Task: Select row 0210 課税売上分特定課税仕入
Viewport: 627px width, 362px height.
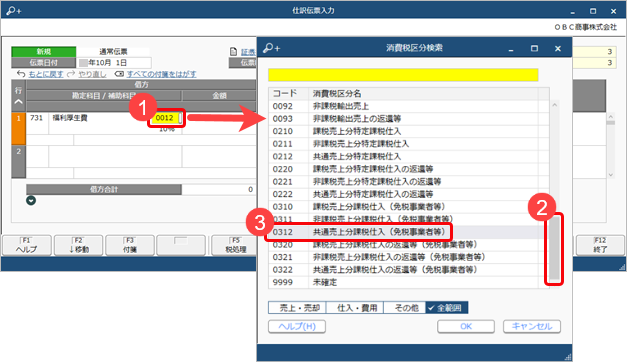Action: tap(403, 132)
